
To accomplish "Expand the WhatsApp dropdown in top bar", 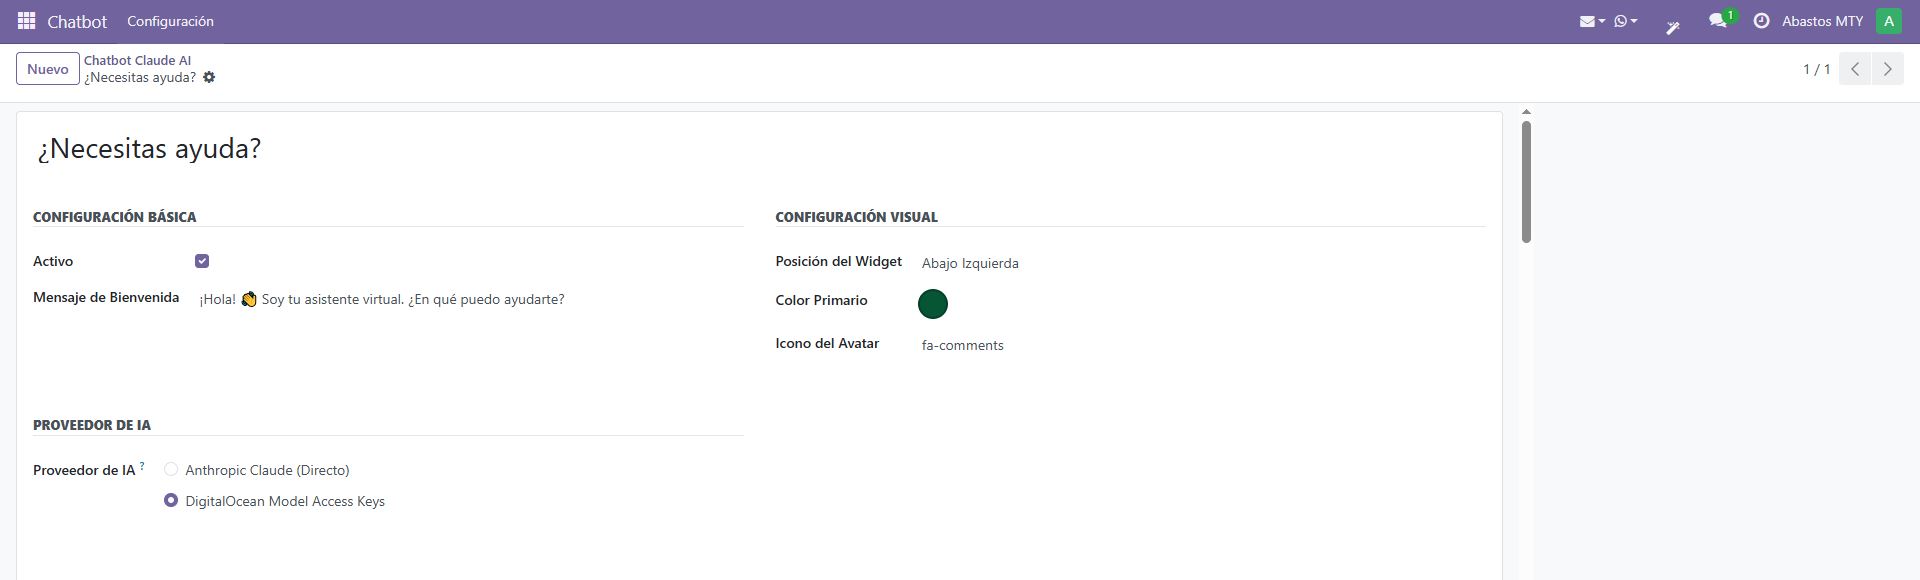I will (x=1625, y=21).
